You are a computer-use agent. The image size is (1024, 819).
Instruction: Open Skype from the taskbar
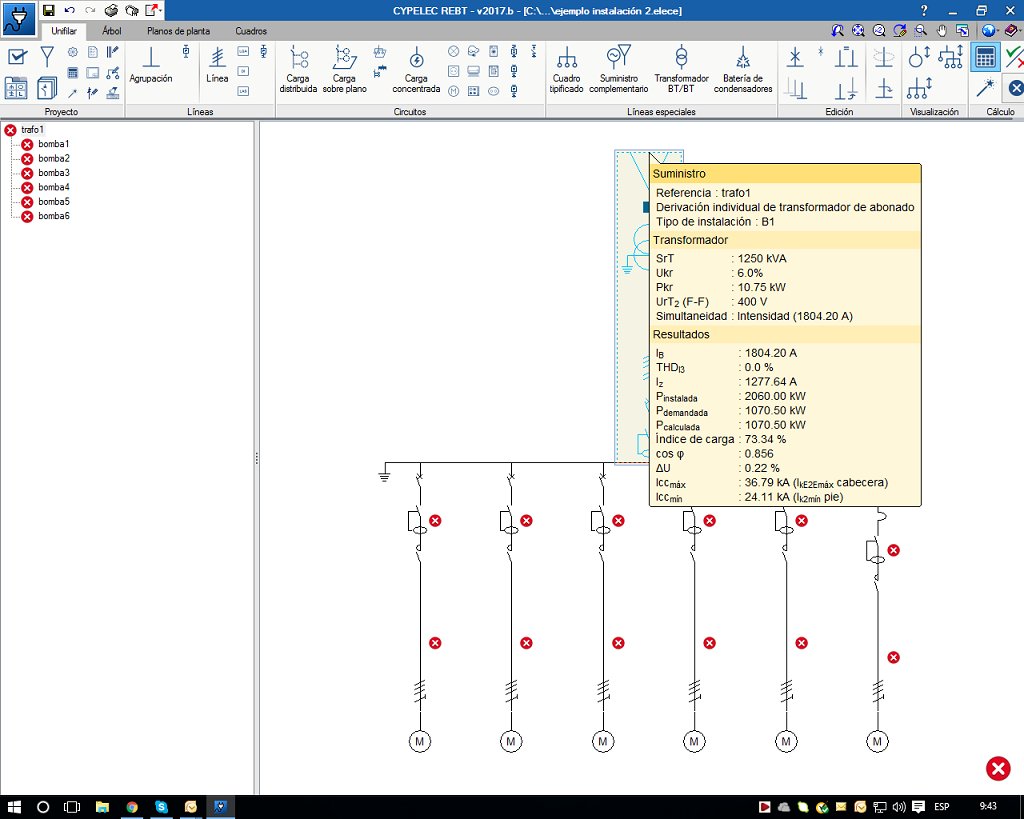161,807
